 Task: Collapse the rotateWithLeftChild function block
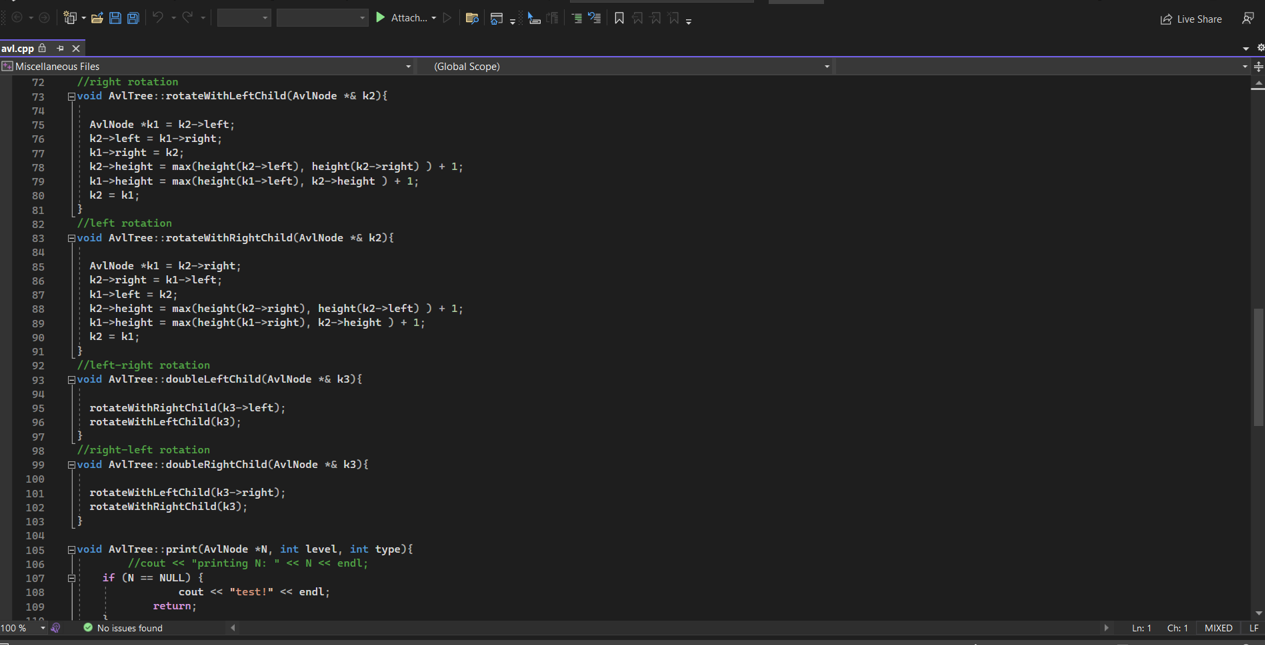pyautogui.click(x=71, y=97)
